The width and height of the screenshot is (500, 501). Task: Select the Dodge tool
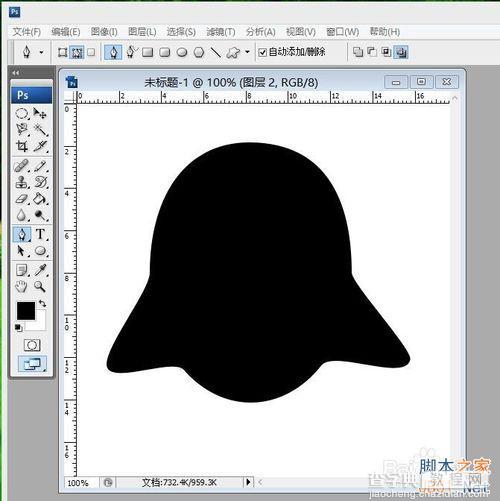[40, 215]
